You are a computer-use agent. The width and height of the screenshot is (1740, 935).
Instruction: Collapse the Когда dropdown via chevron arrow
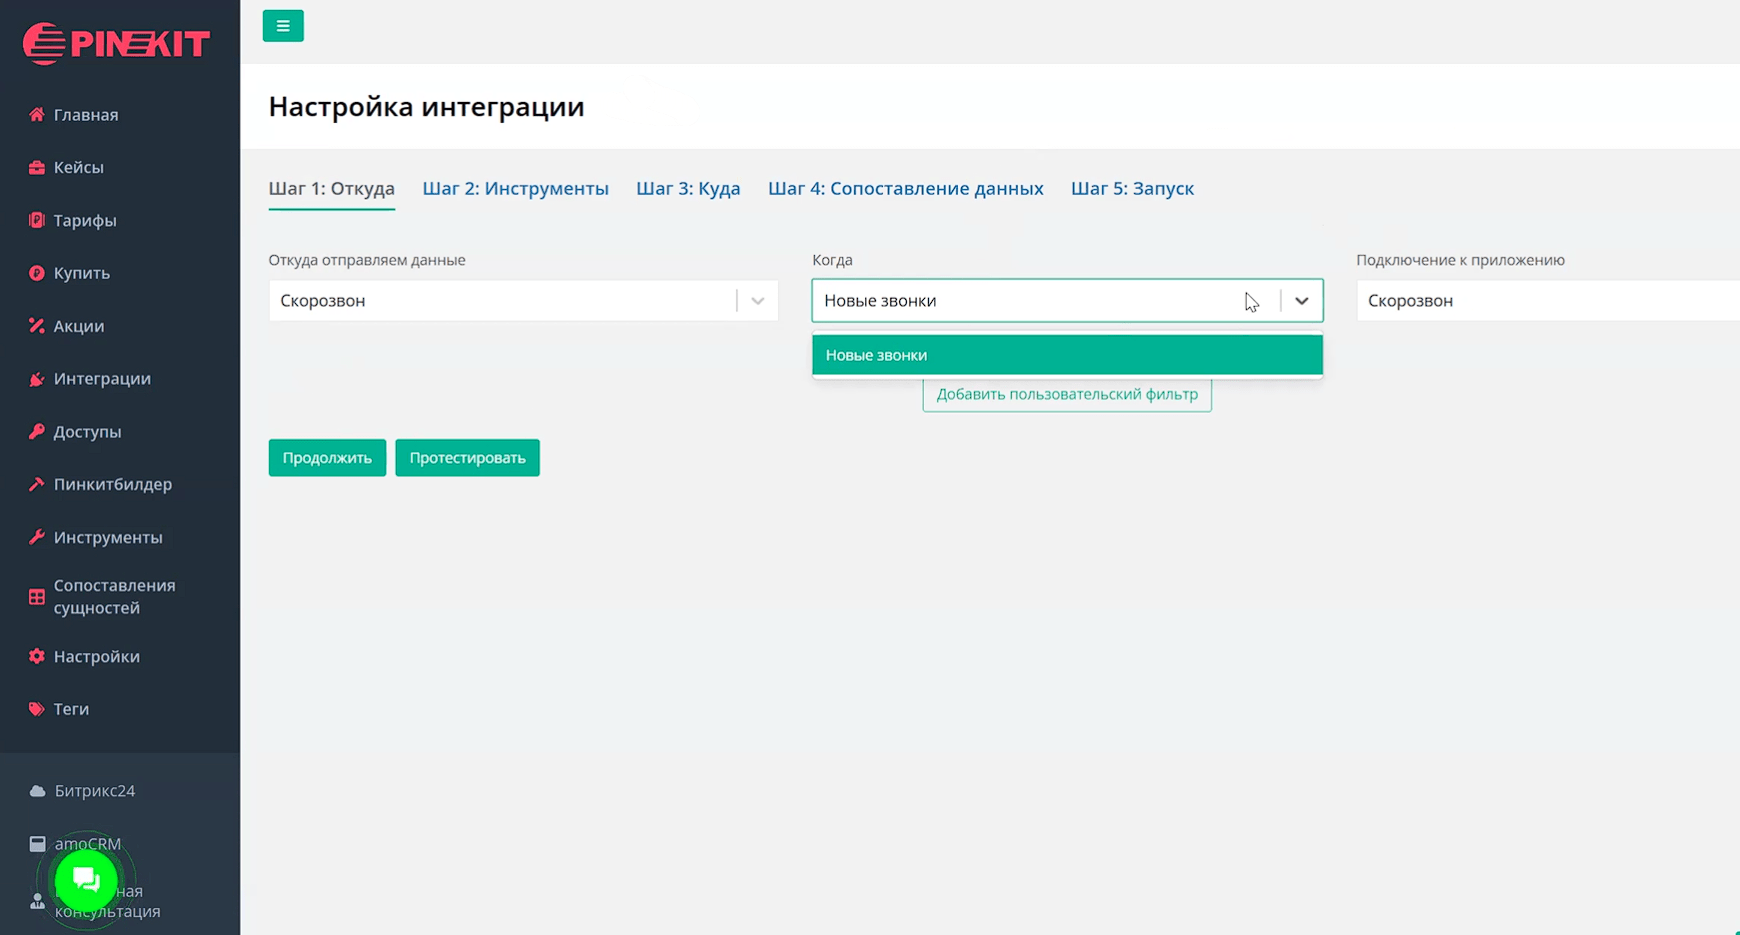tap(1301, 301)
